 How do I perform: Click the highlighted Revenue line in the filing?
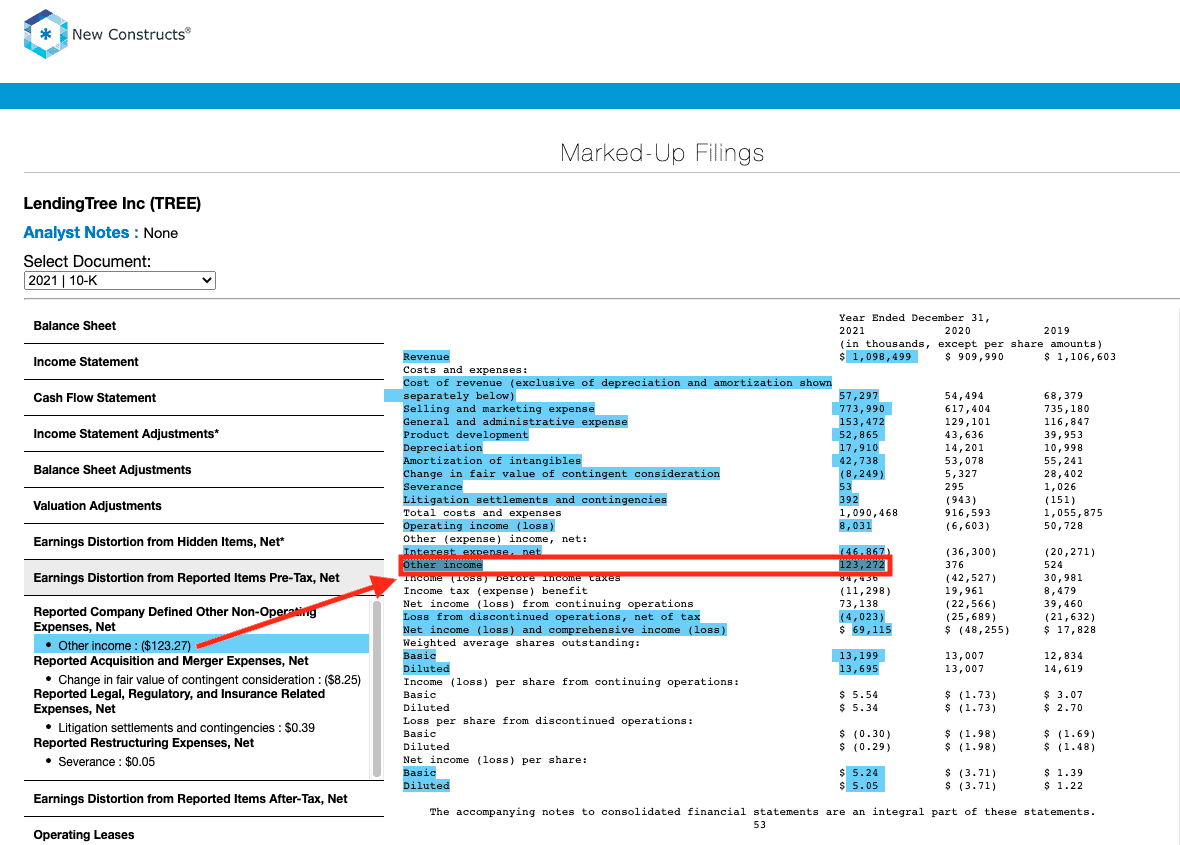pos(426,357)
